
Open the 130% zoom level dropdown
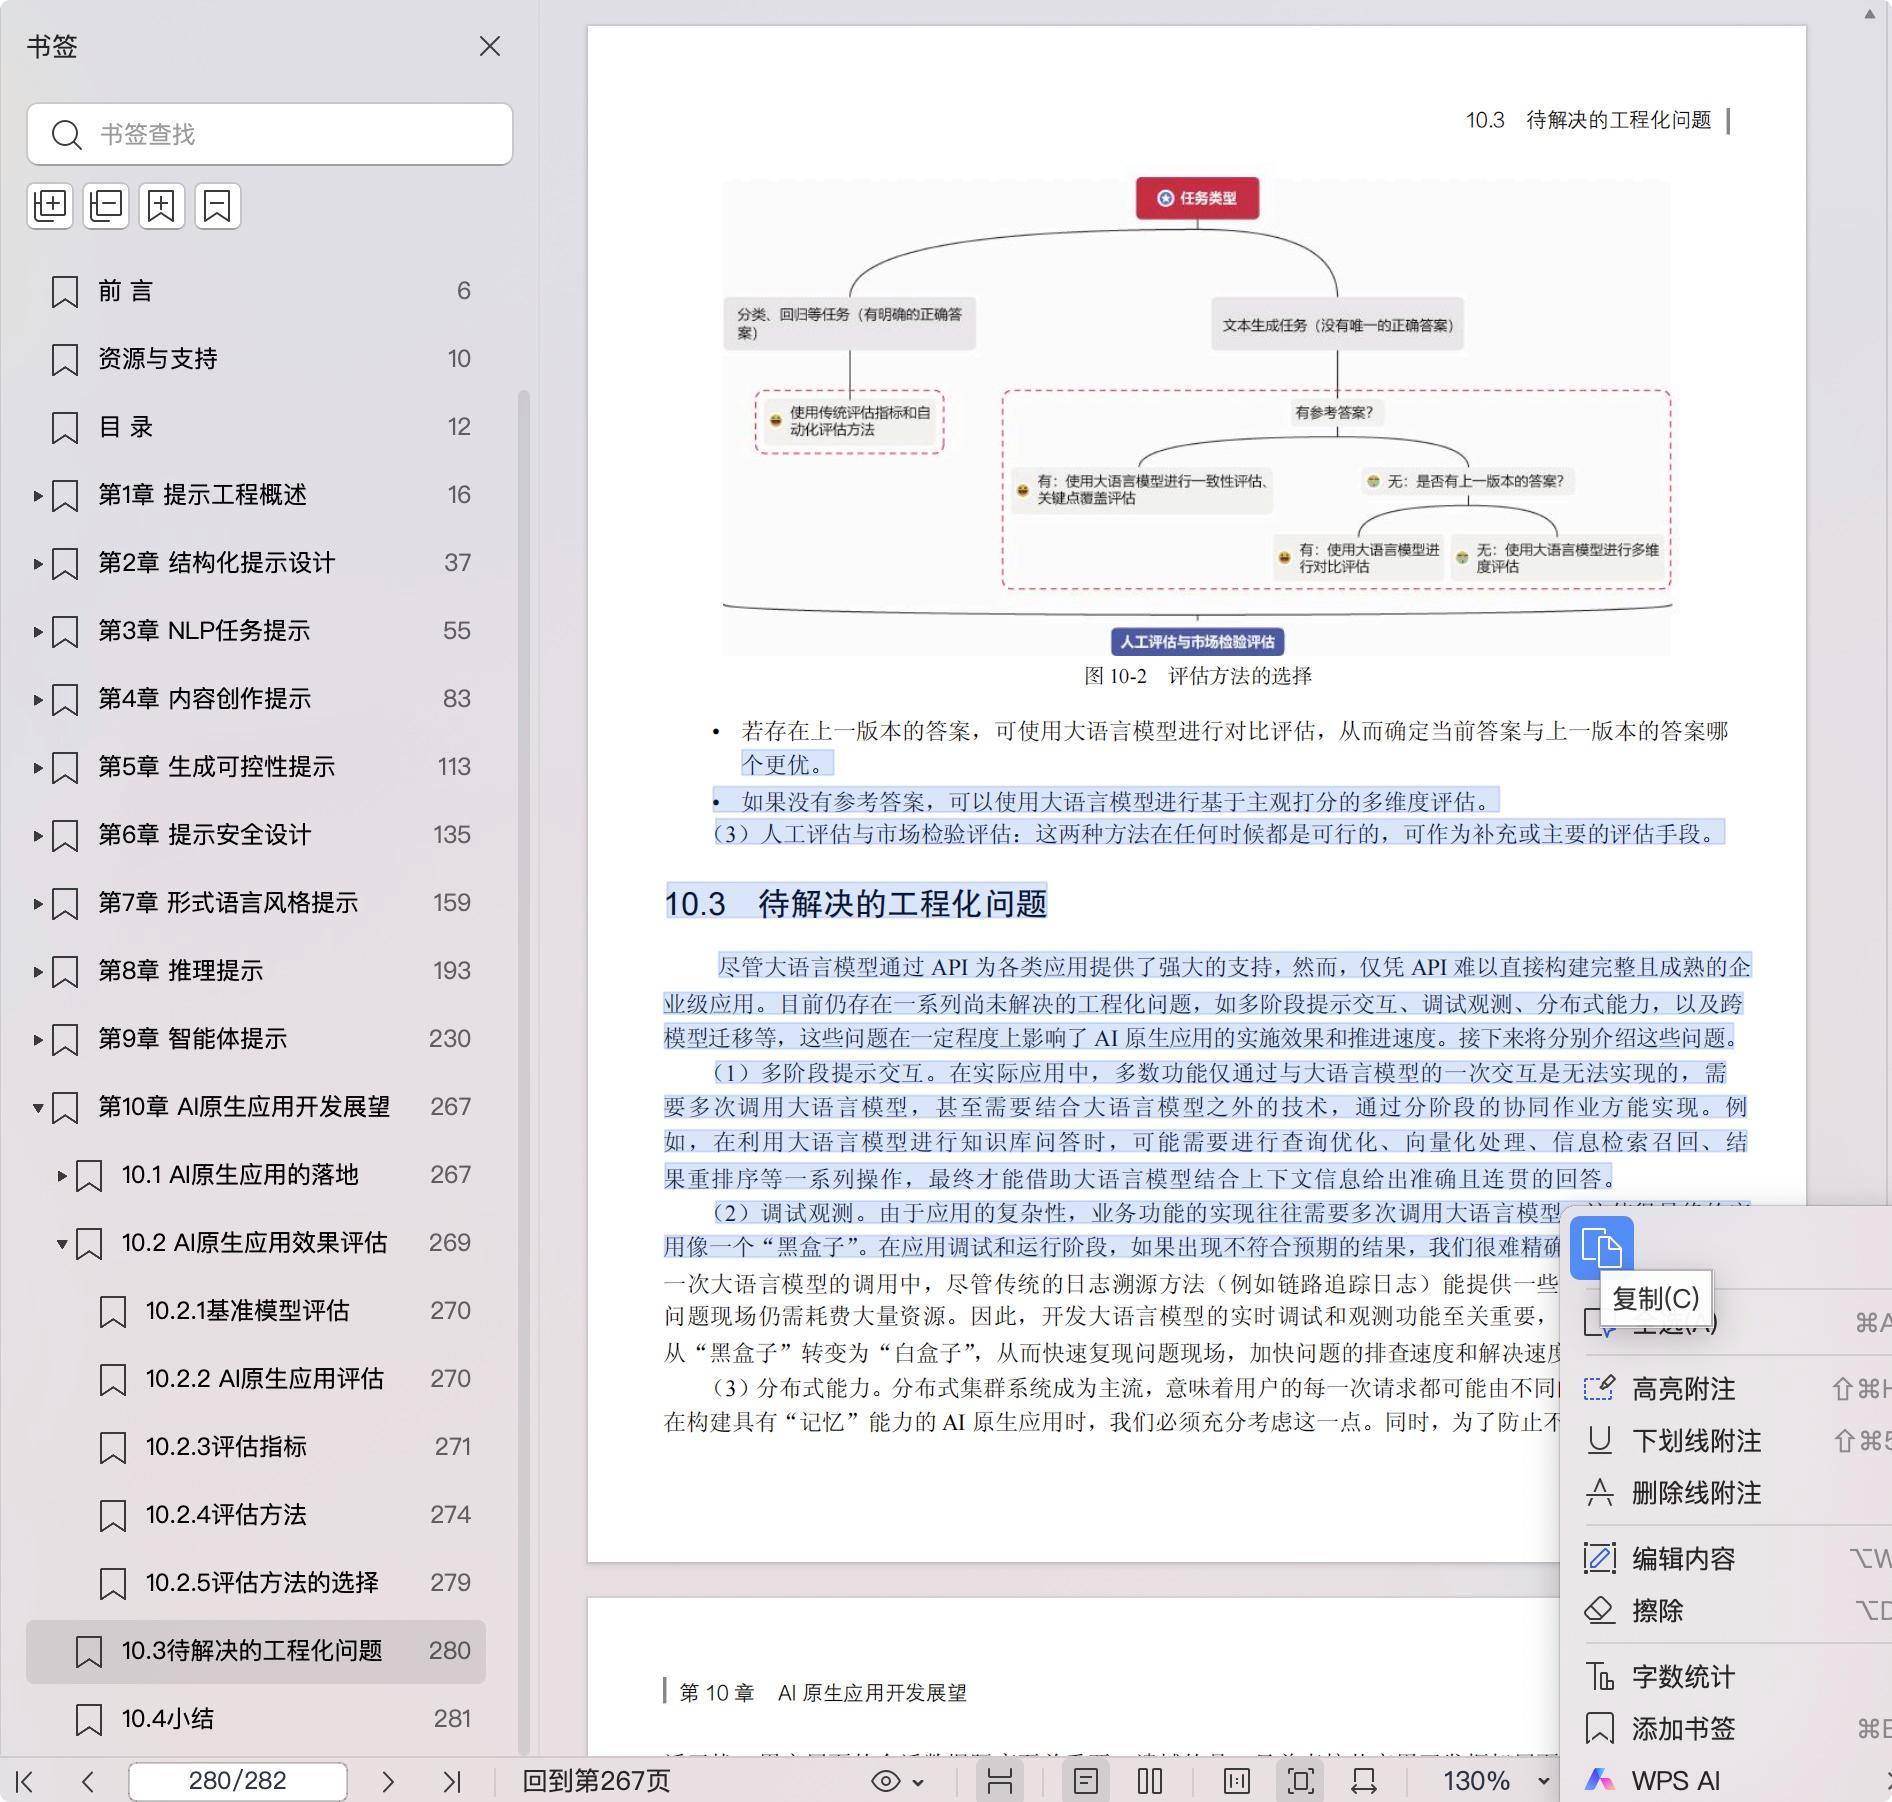point(1543,1781)
